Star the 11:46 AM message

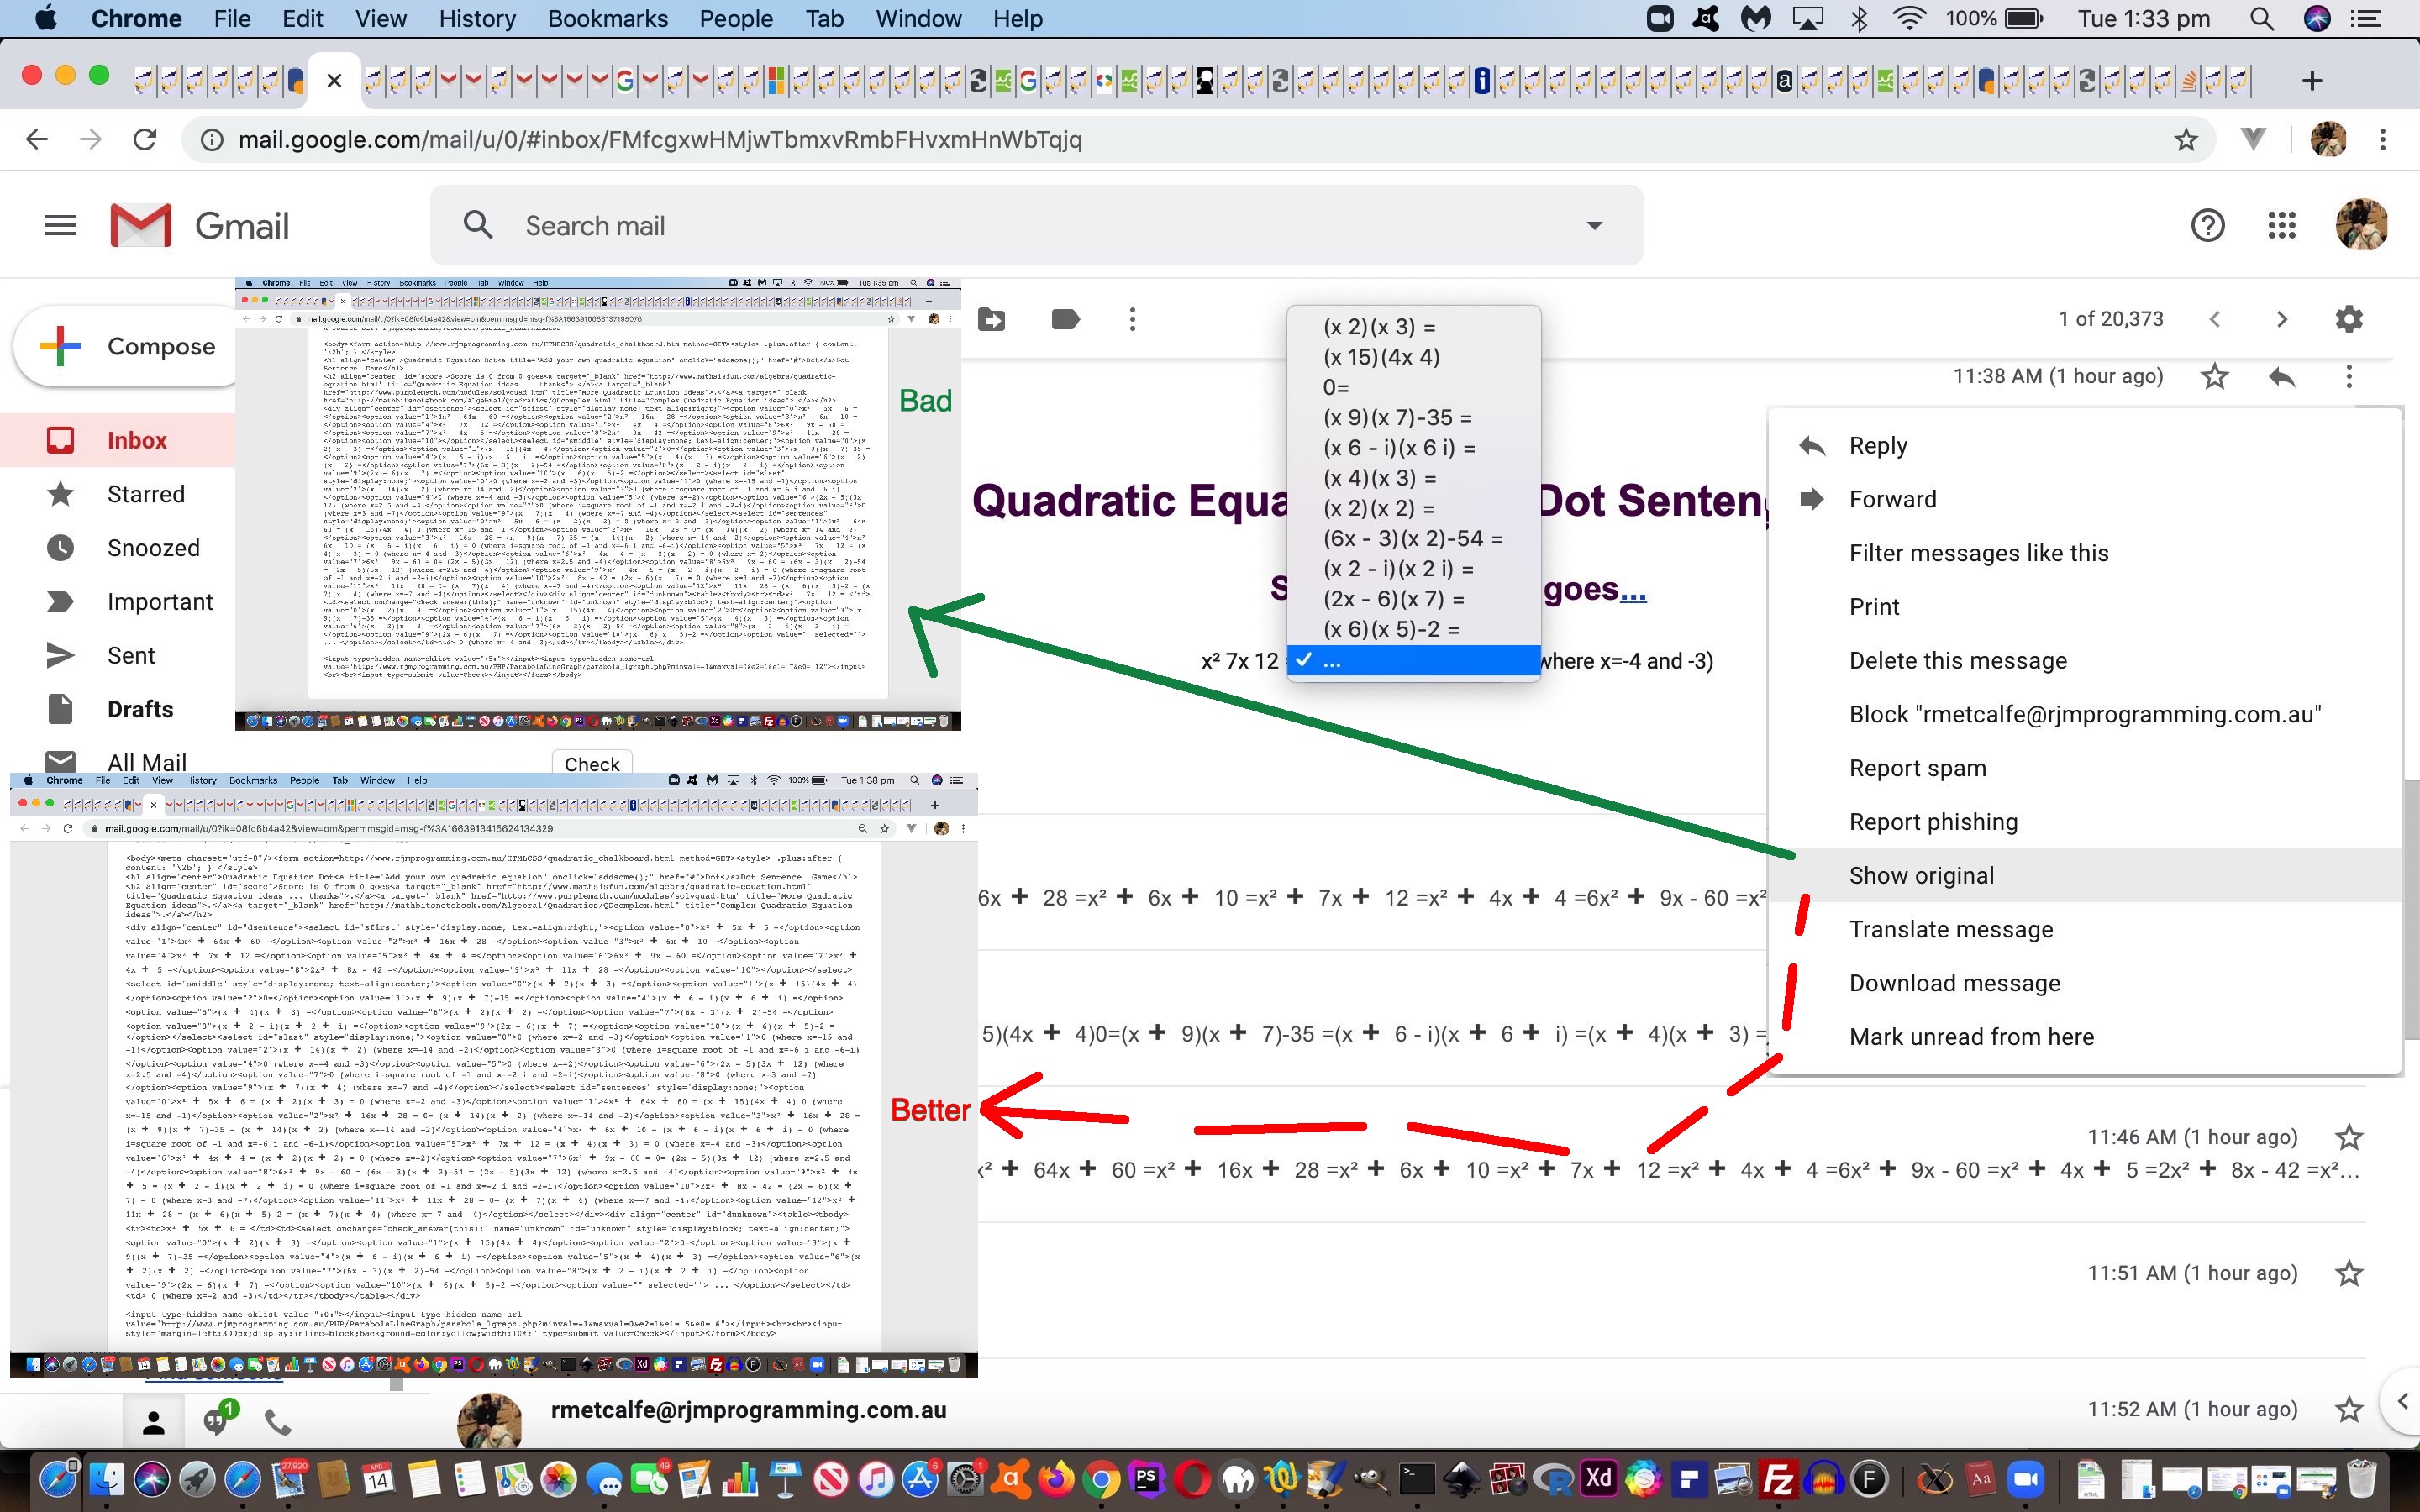[x=2348, y=1137]
